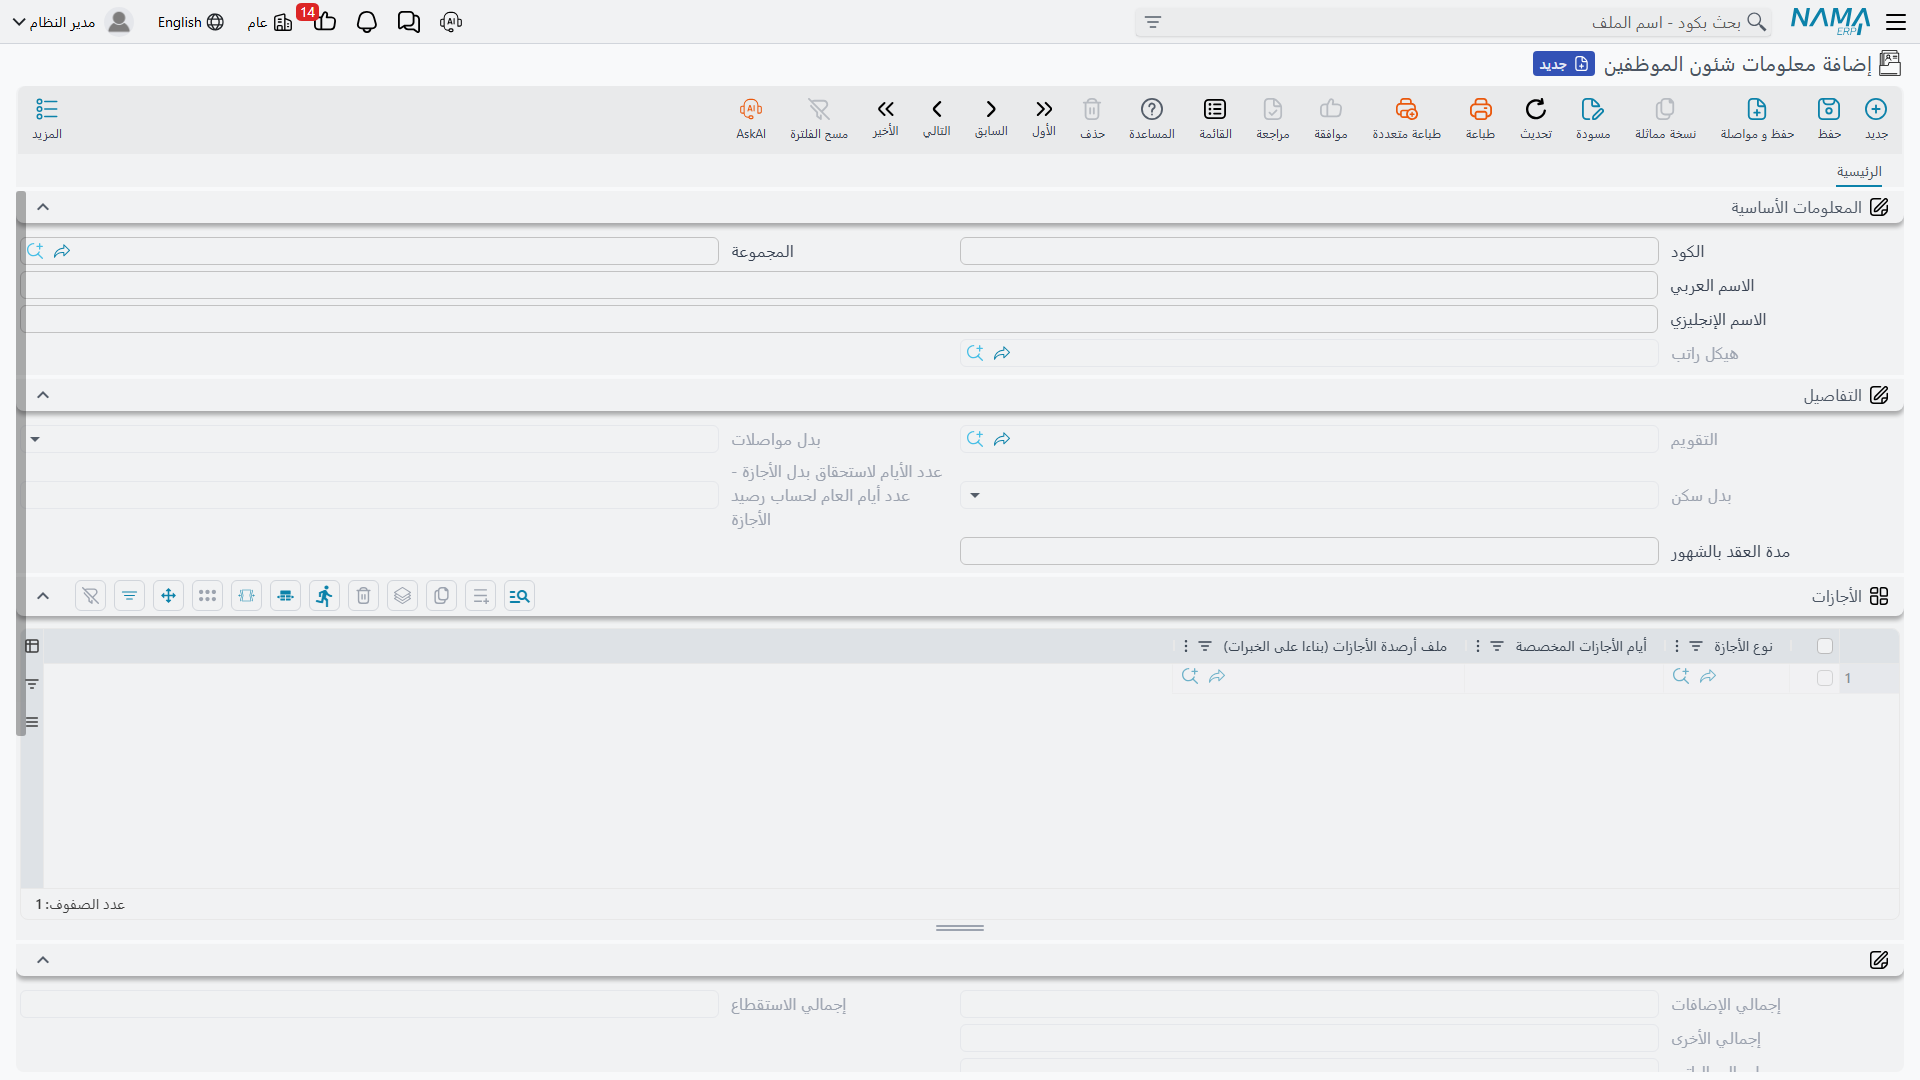Open the بدل مواصلات dropdown
This screenshot has height=1080, width=1920.
pyautogui.click(x=35, y=439)
